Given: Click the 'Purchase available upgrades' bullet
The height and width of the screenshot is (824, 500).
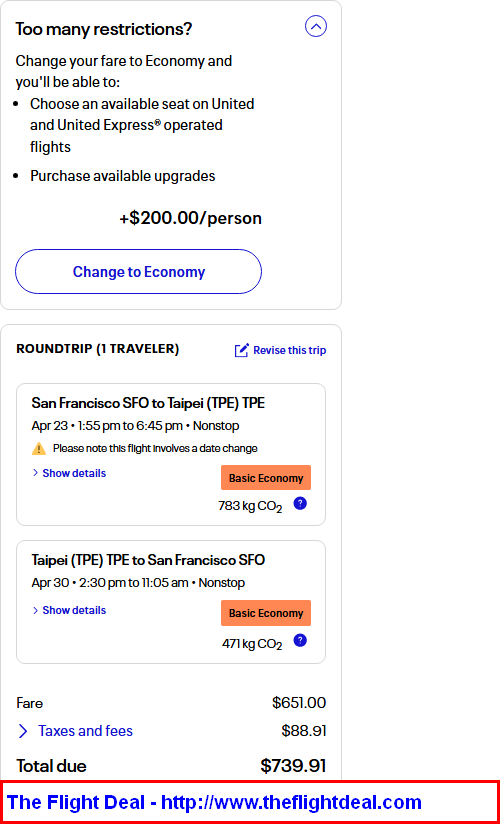Looking at the screenshot, I should (x=123, y=176).
